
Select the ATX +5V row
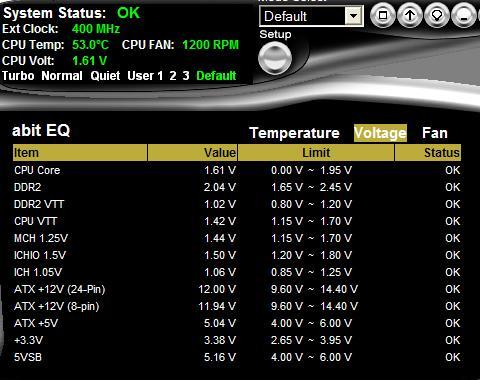point(237,323)
